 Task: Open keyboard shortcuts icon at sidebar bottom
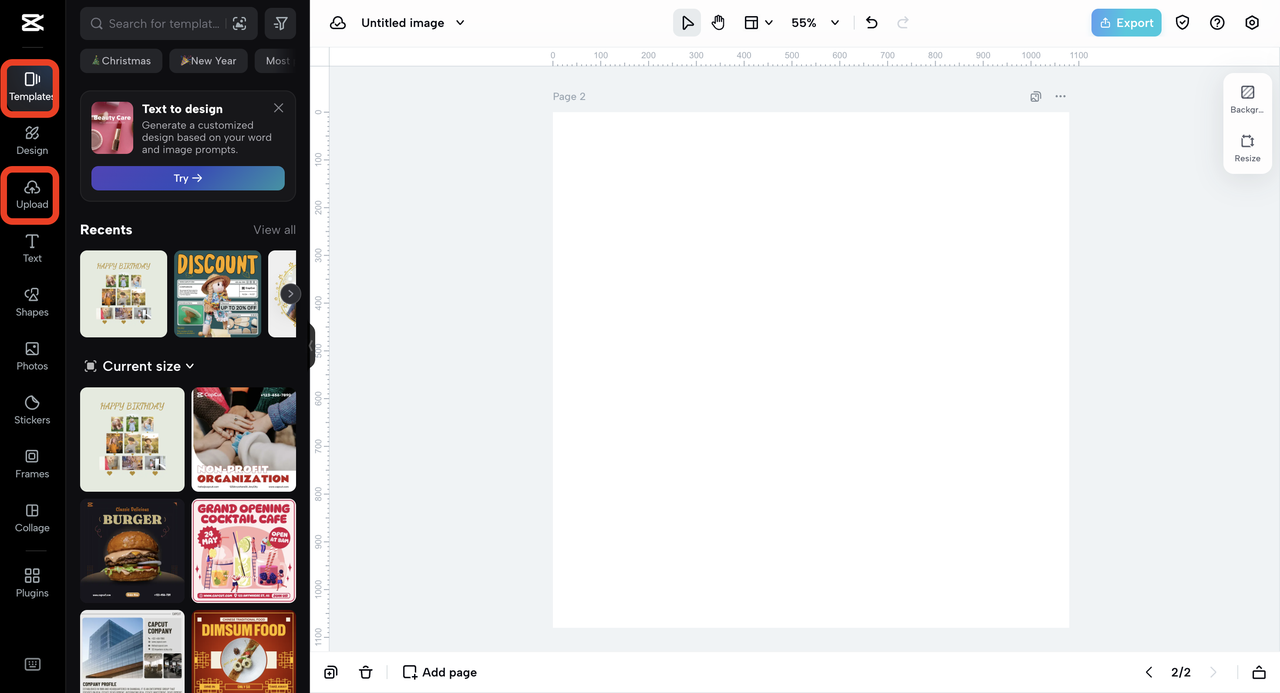32,664
